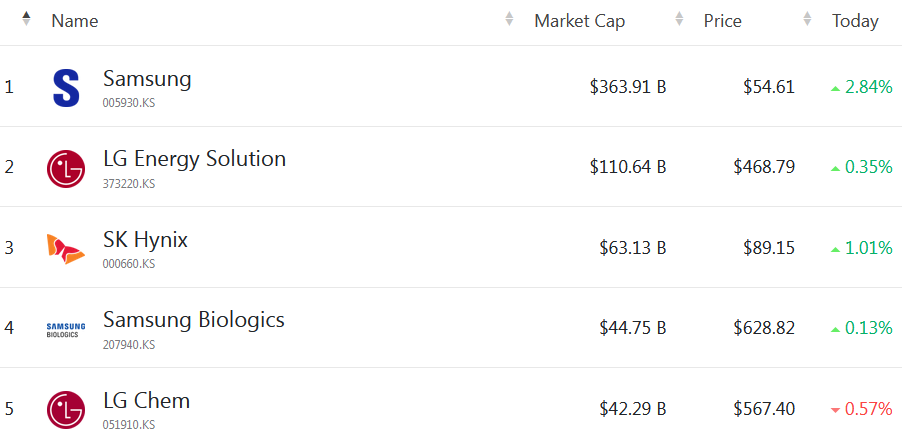Click the Samsung Biologics logo
Image resolution: width=902 pixels, height=444 pixels.
(66, 328)
